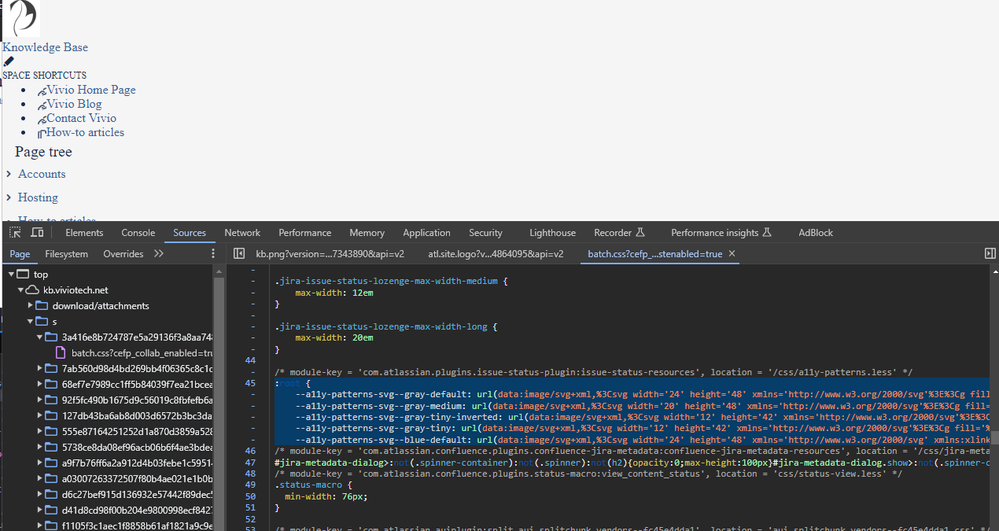
Task: Switch to the Filesystem navigator tab
Action: tap(66, 254)
